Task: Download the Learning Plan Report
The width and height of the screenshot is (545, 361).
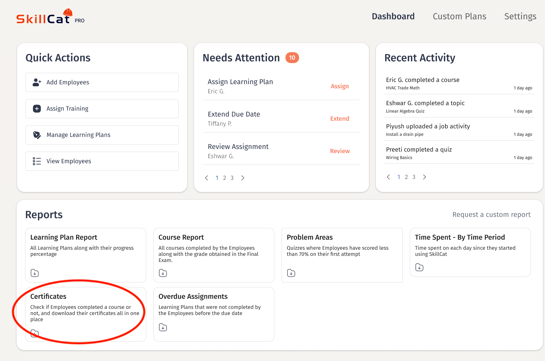Action: pyautogui.click(x=35, y=273)
